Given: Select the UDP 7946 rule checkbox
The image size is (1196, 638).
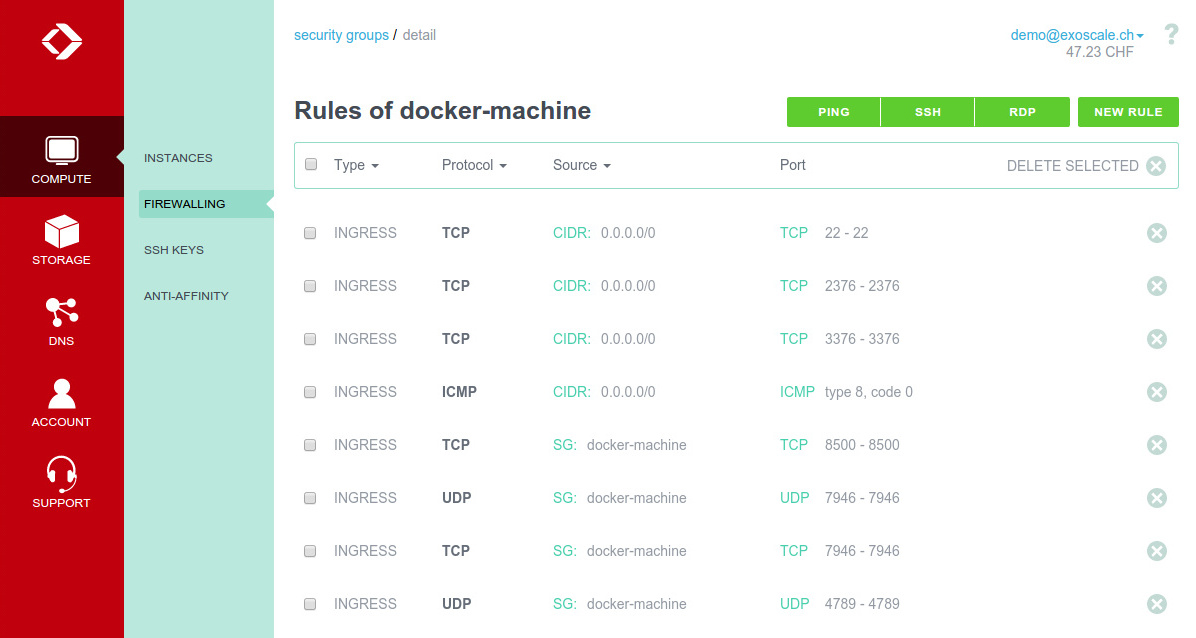Looking at the screenshot, I should (310, 498).
